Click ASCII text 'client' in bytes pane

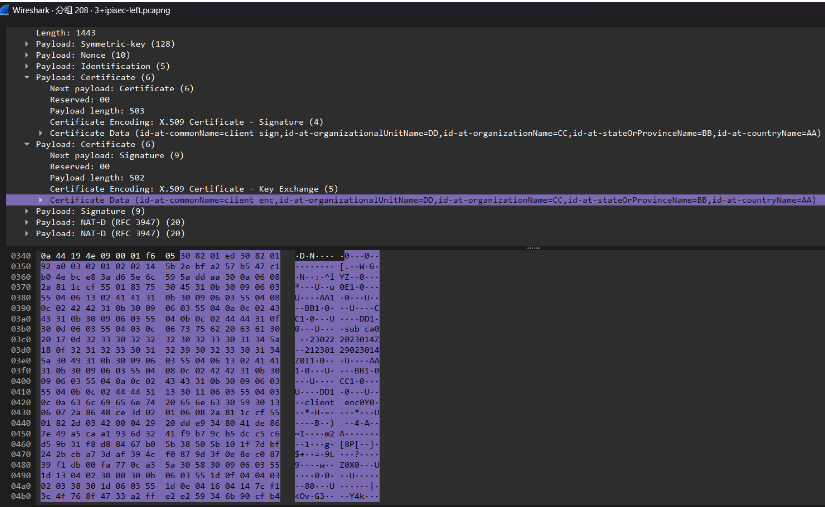[319, 402]
